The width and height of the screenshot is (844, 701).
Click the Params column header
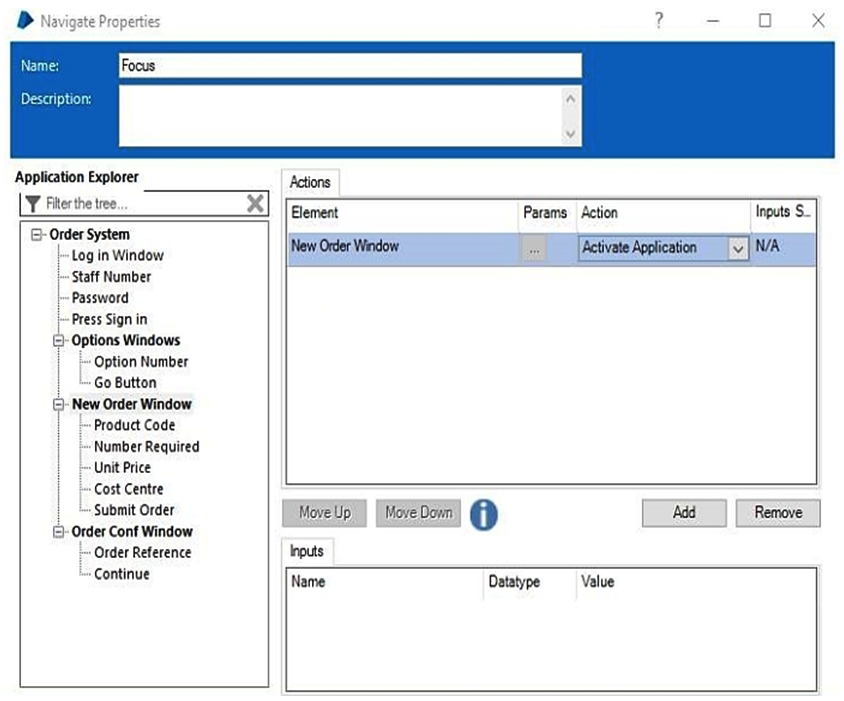click(x=545, y=213)
